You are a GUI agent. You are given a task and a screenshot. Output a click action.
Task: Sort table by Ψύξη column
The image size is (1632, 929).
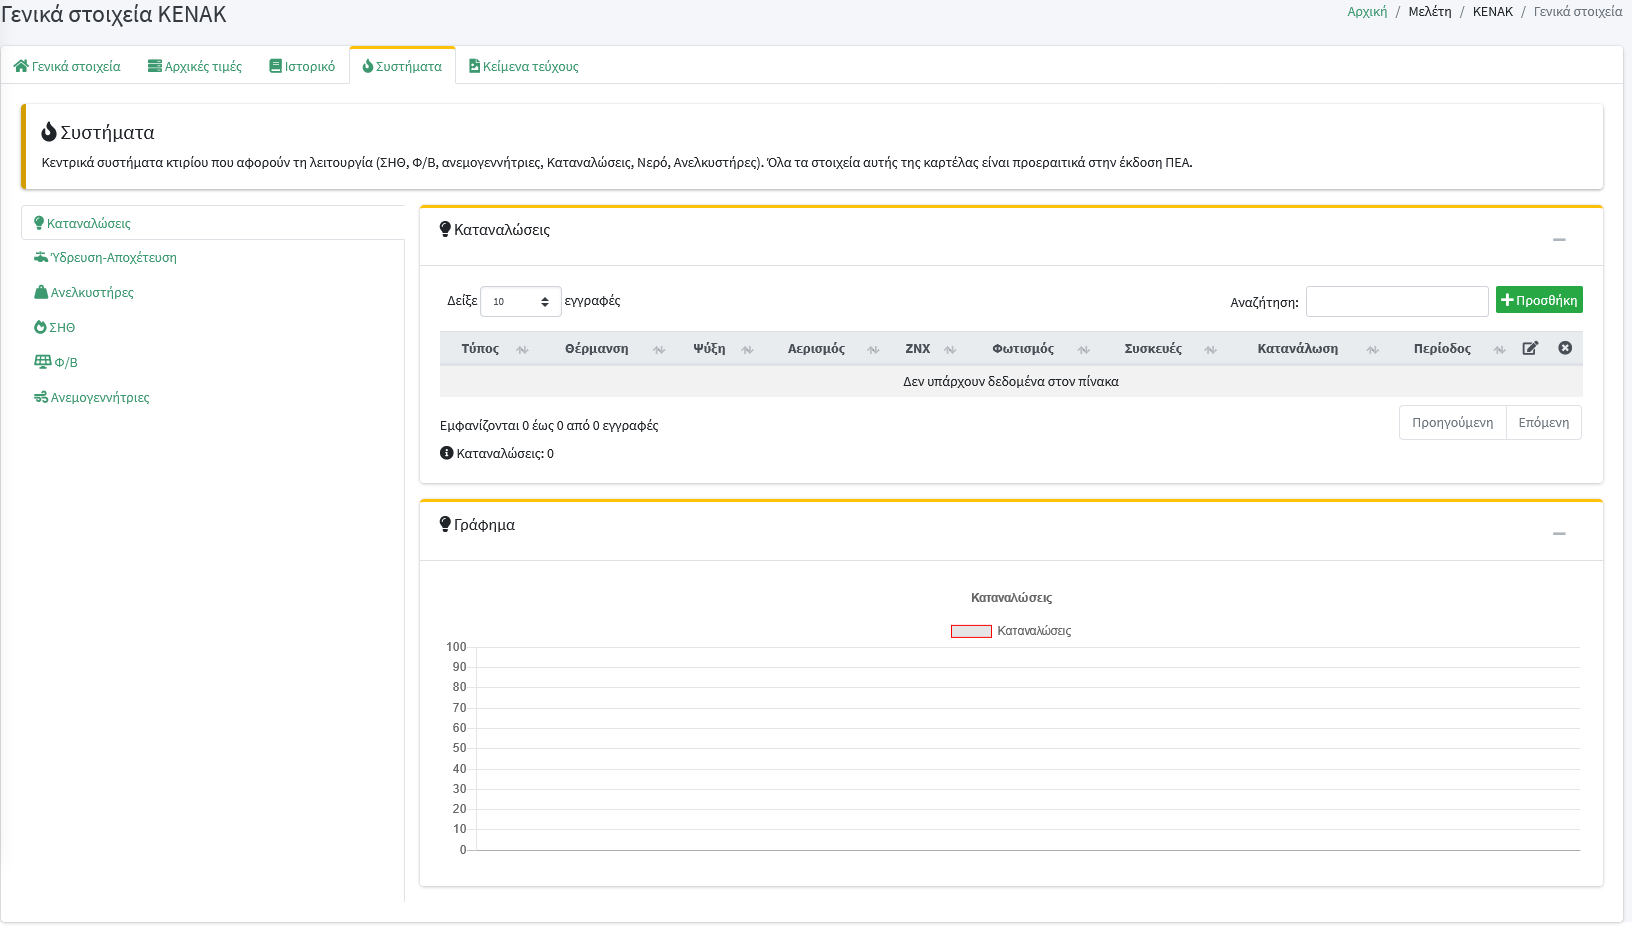pos(709,349)
